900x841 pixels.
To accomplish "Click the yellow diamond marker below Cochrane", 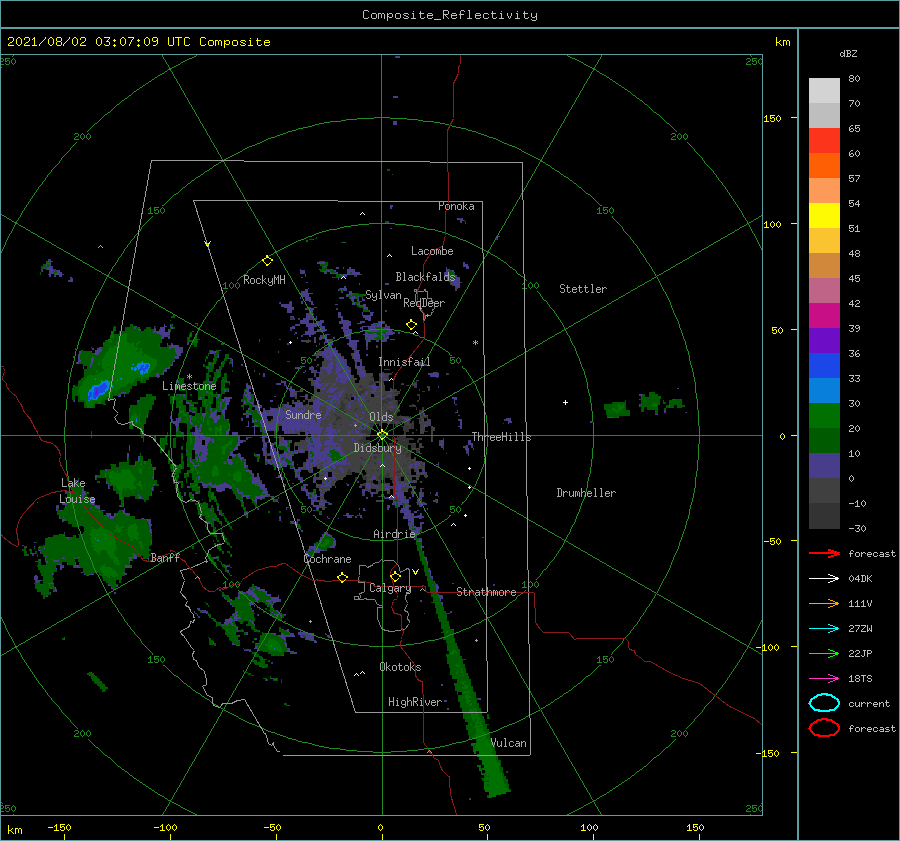I will click(342, 577).
